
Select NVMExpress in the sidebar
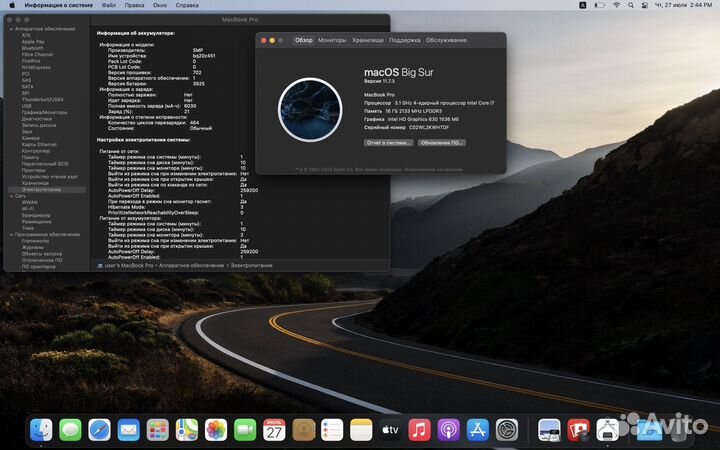(x=36, y=68)
